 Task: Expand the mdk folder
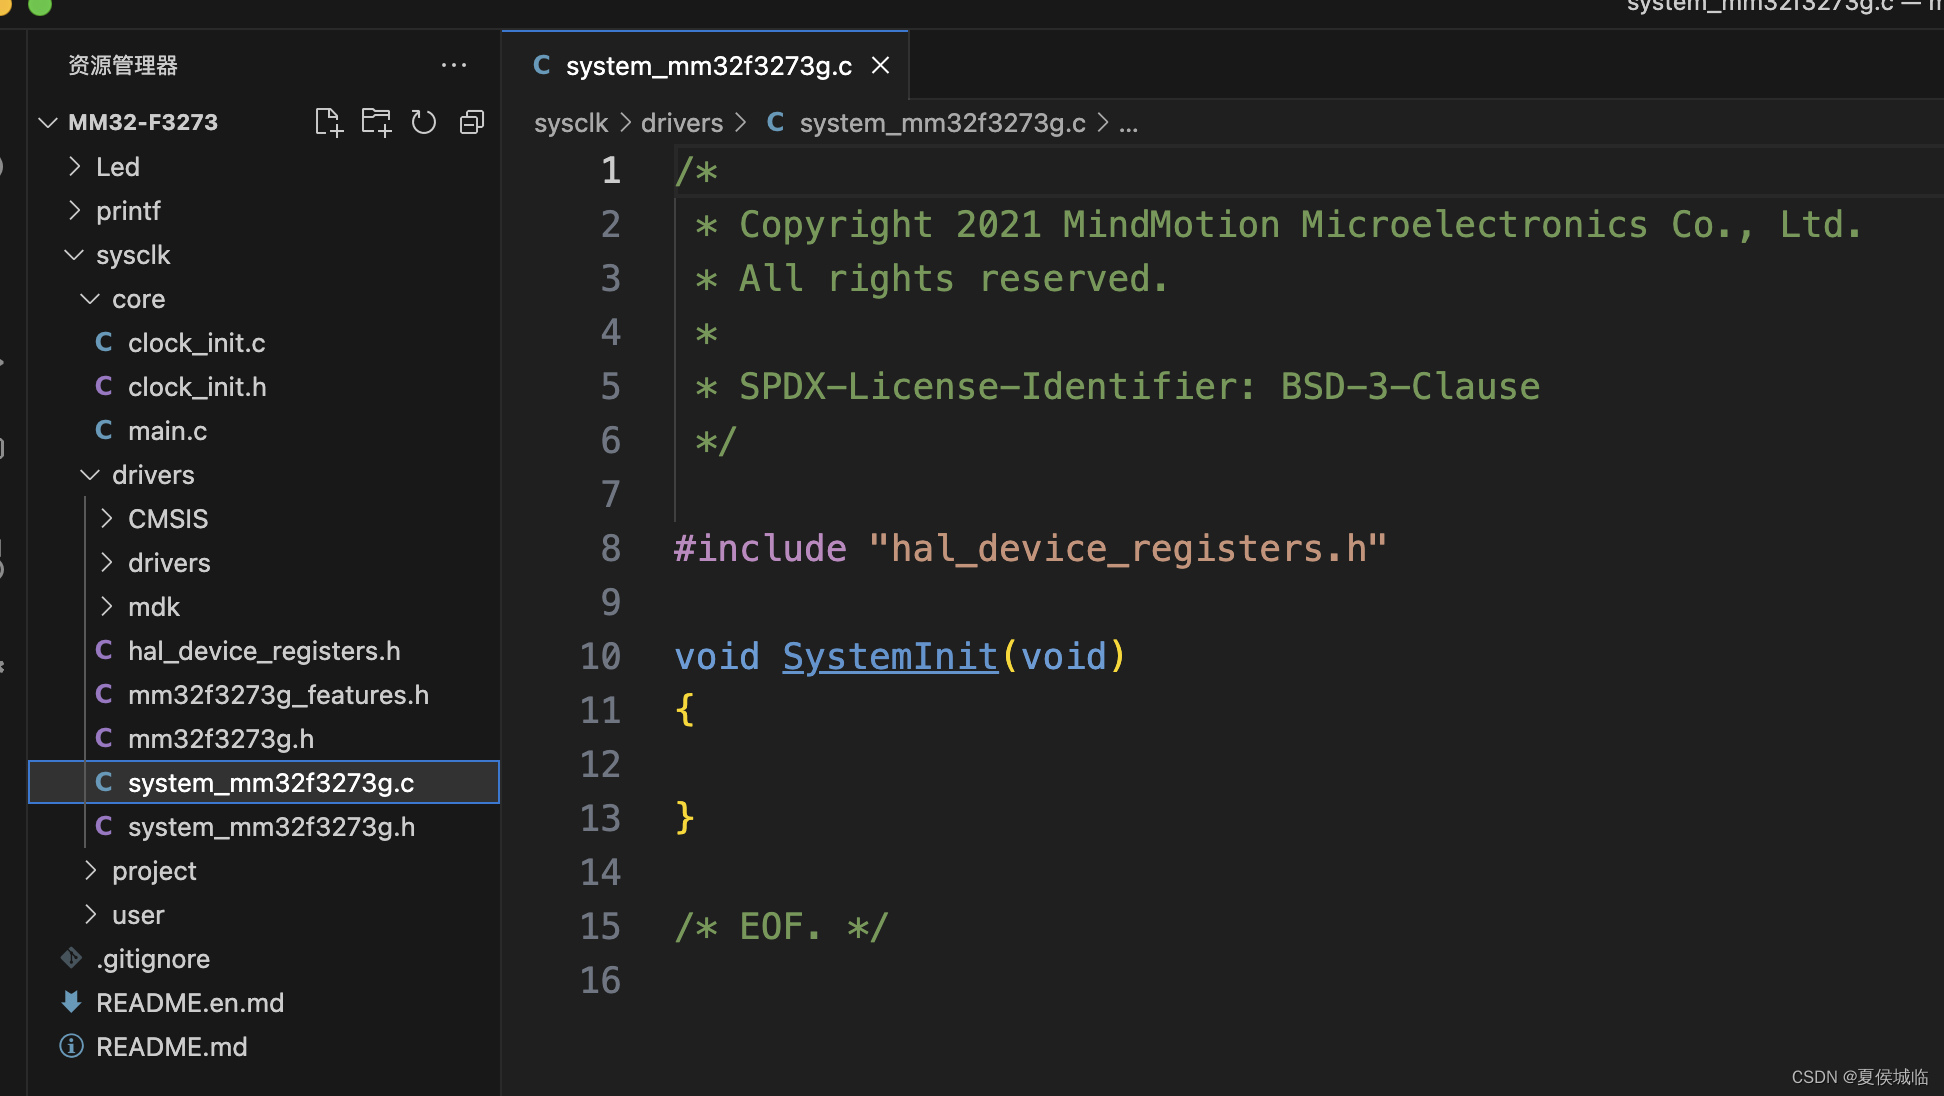[x=107, y=606]
